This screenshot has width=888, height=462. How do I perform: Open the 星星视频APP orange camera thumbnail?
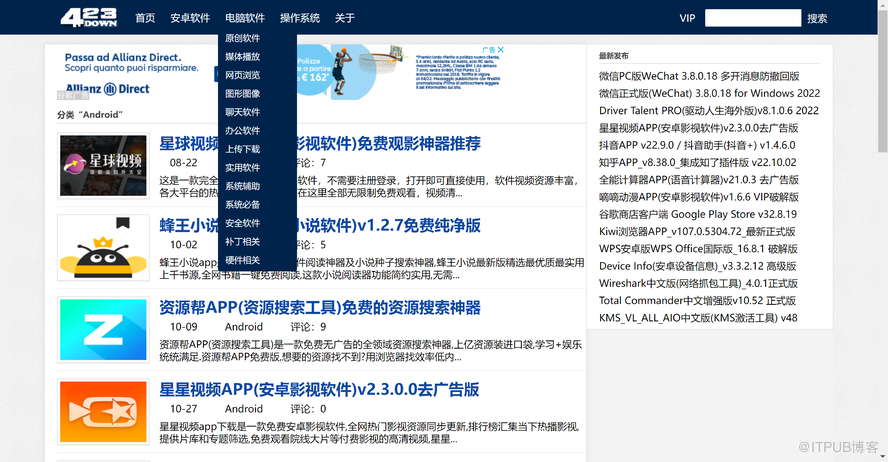103,412
